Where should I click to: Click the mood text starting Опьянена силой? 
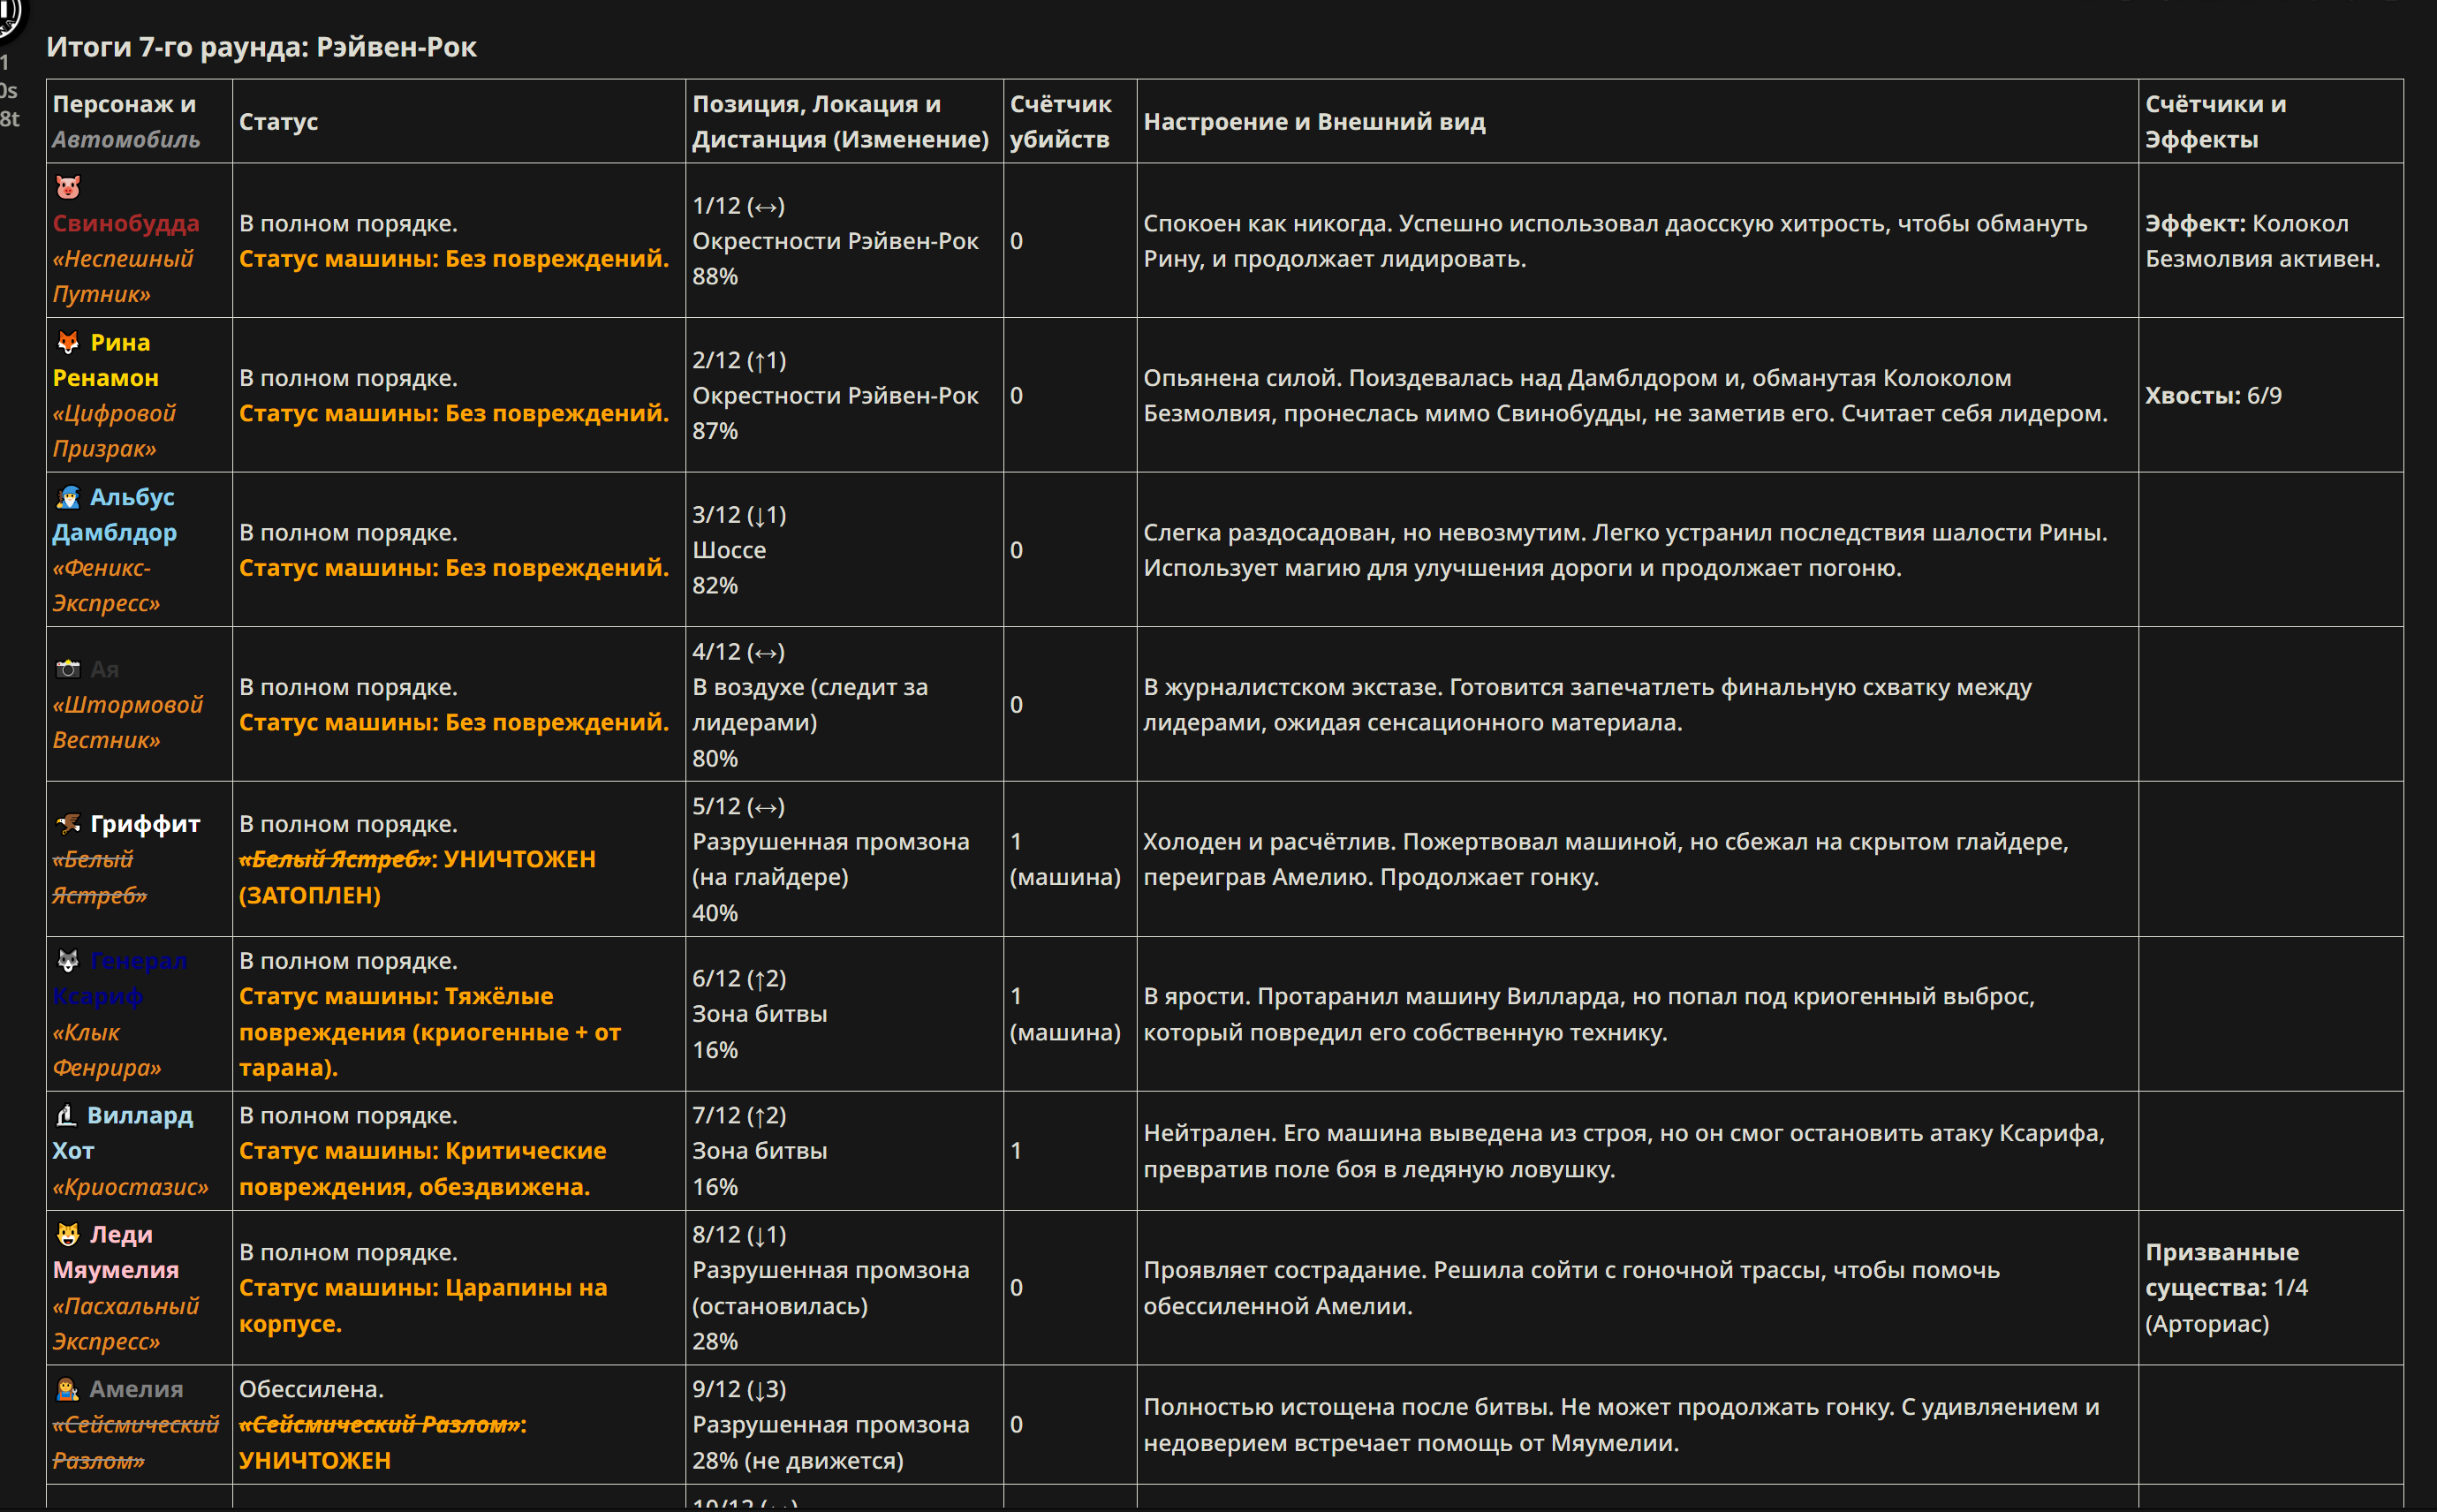[1626, 395]
